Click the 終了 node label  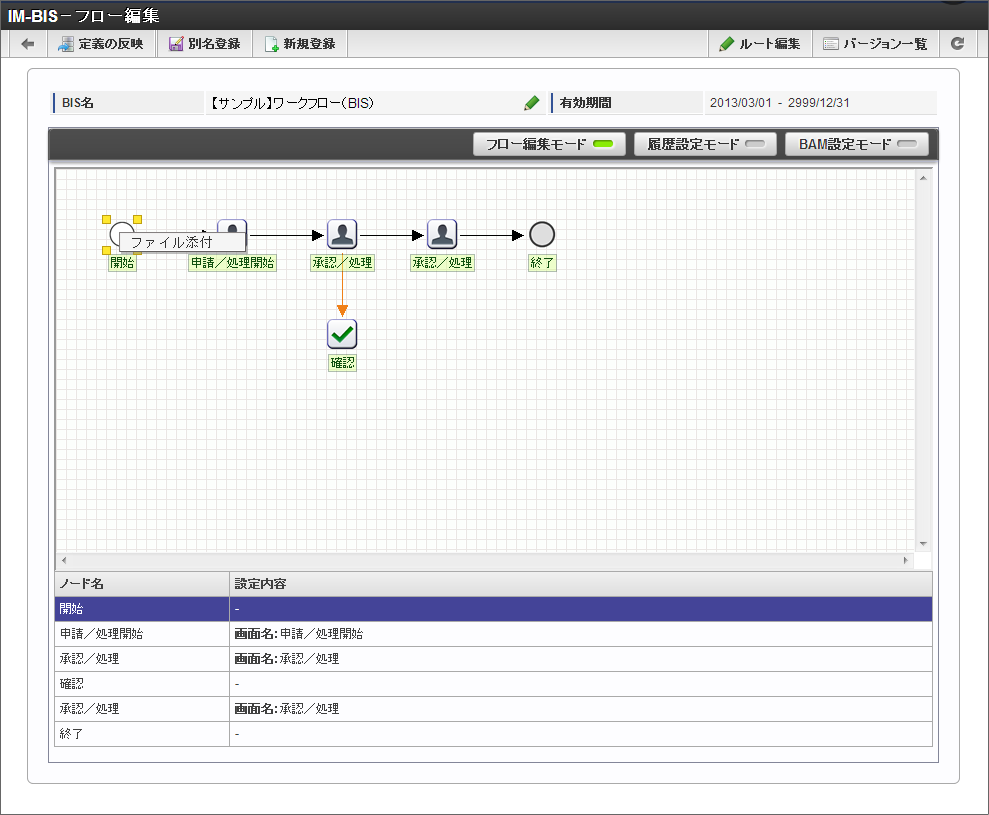[x=542, y=262]
